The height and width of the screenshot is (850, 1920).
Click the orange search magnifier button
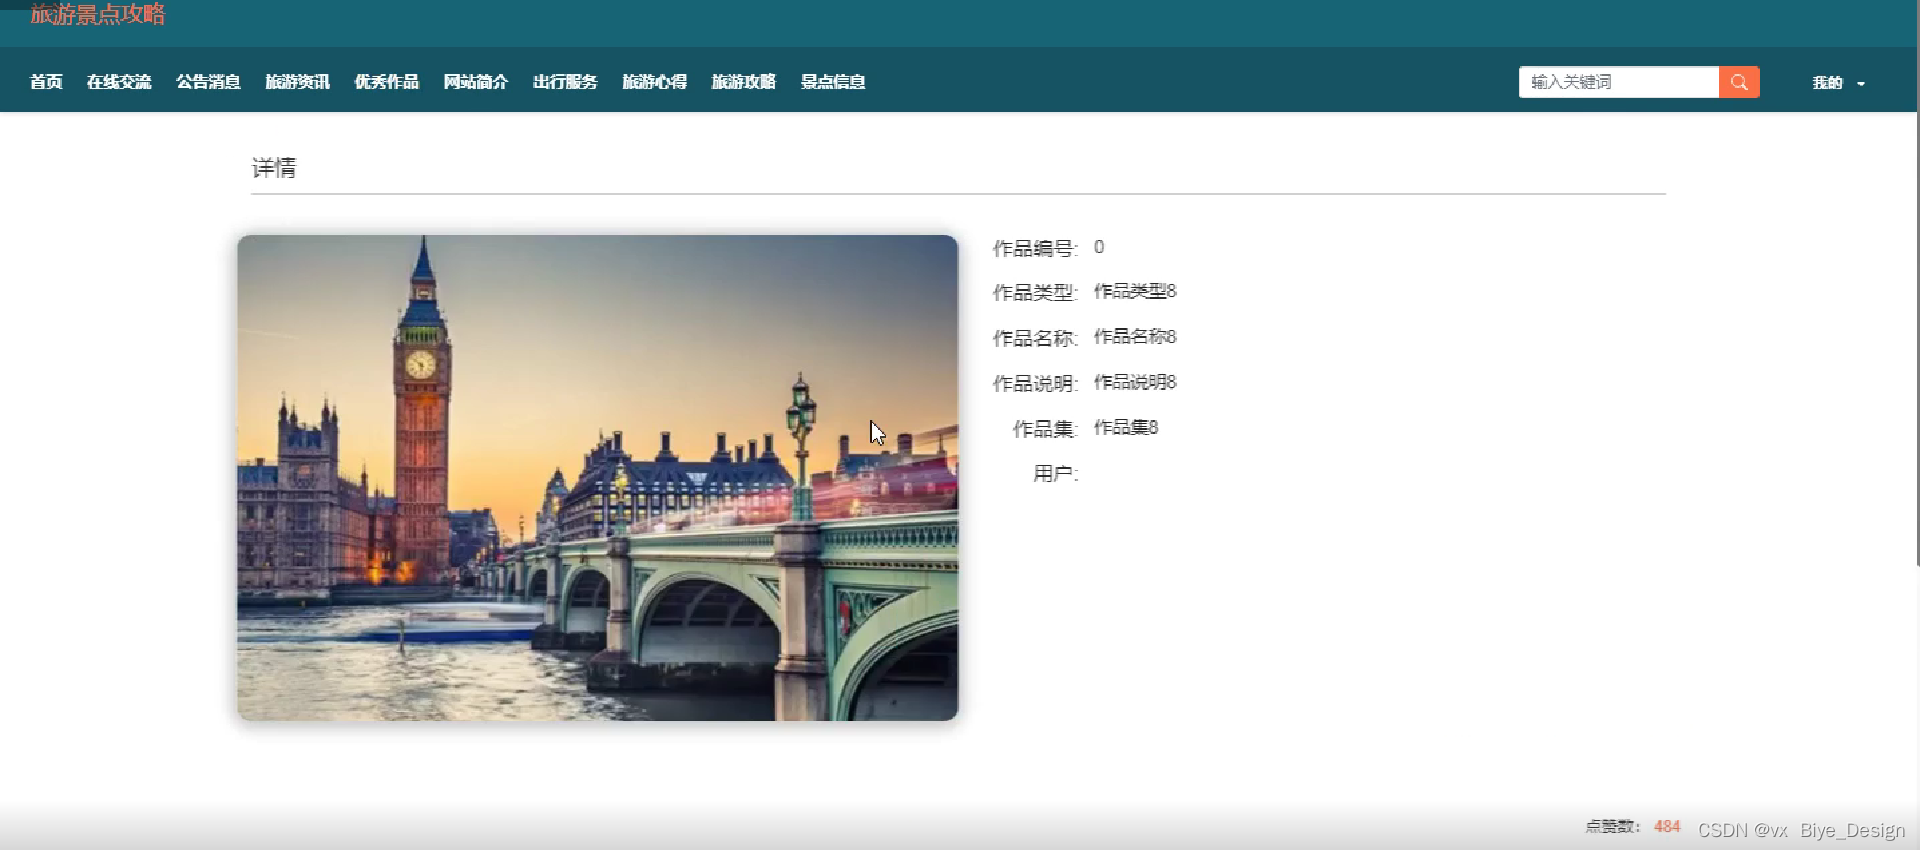(x=1739, y=82)
